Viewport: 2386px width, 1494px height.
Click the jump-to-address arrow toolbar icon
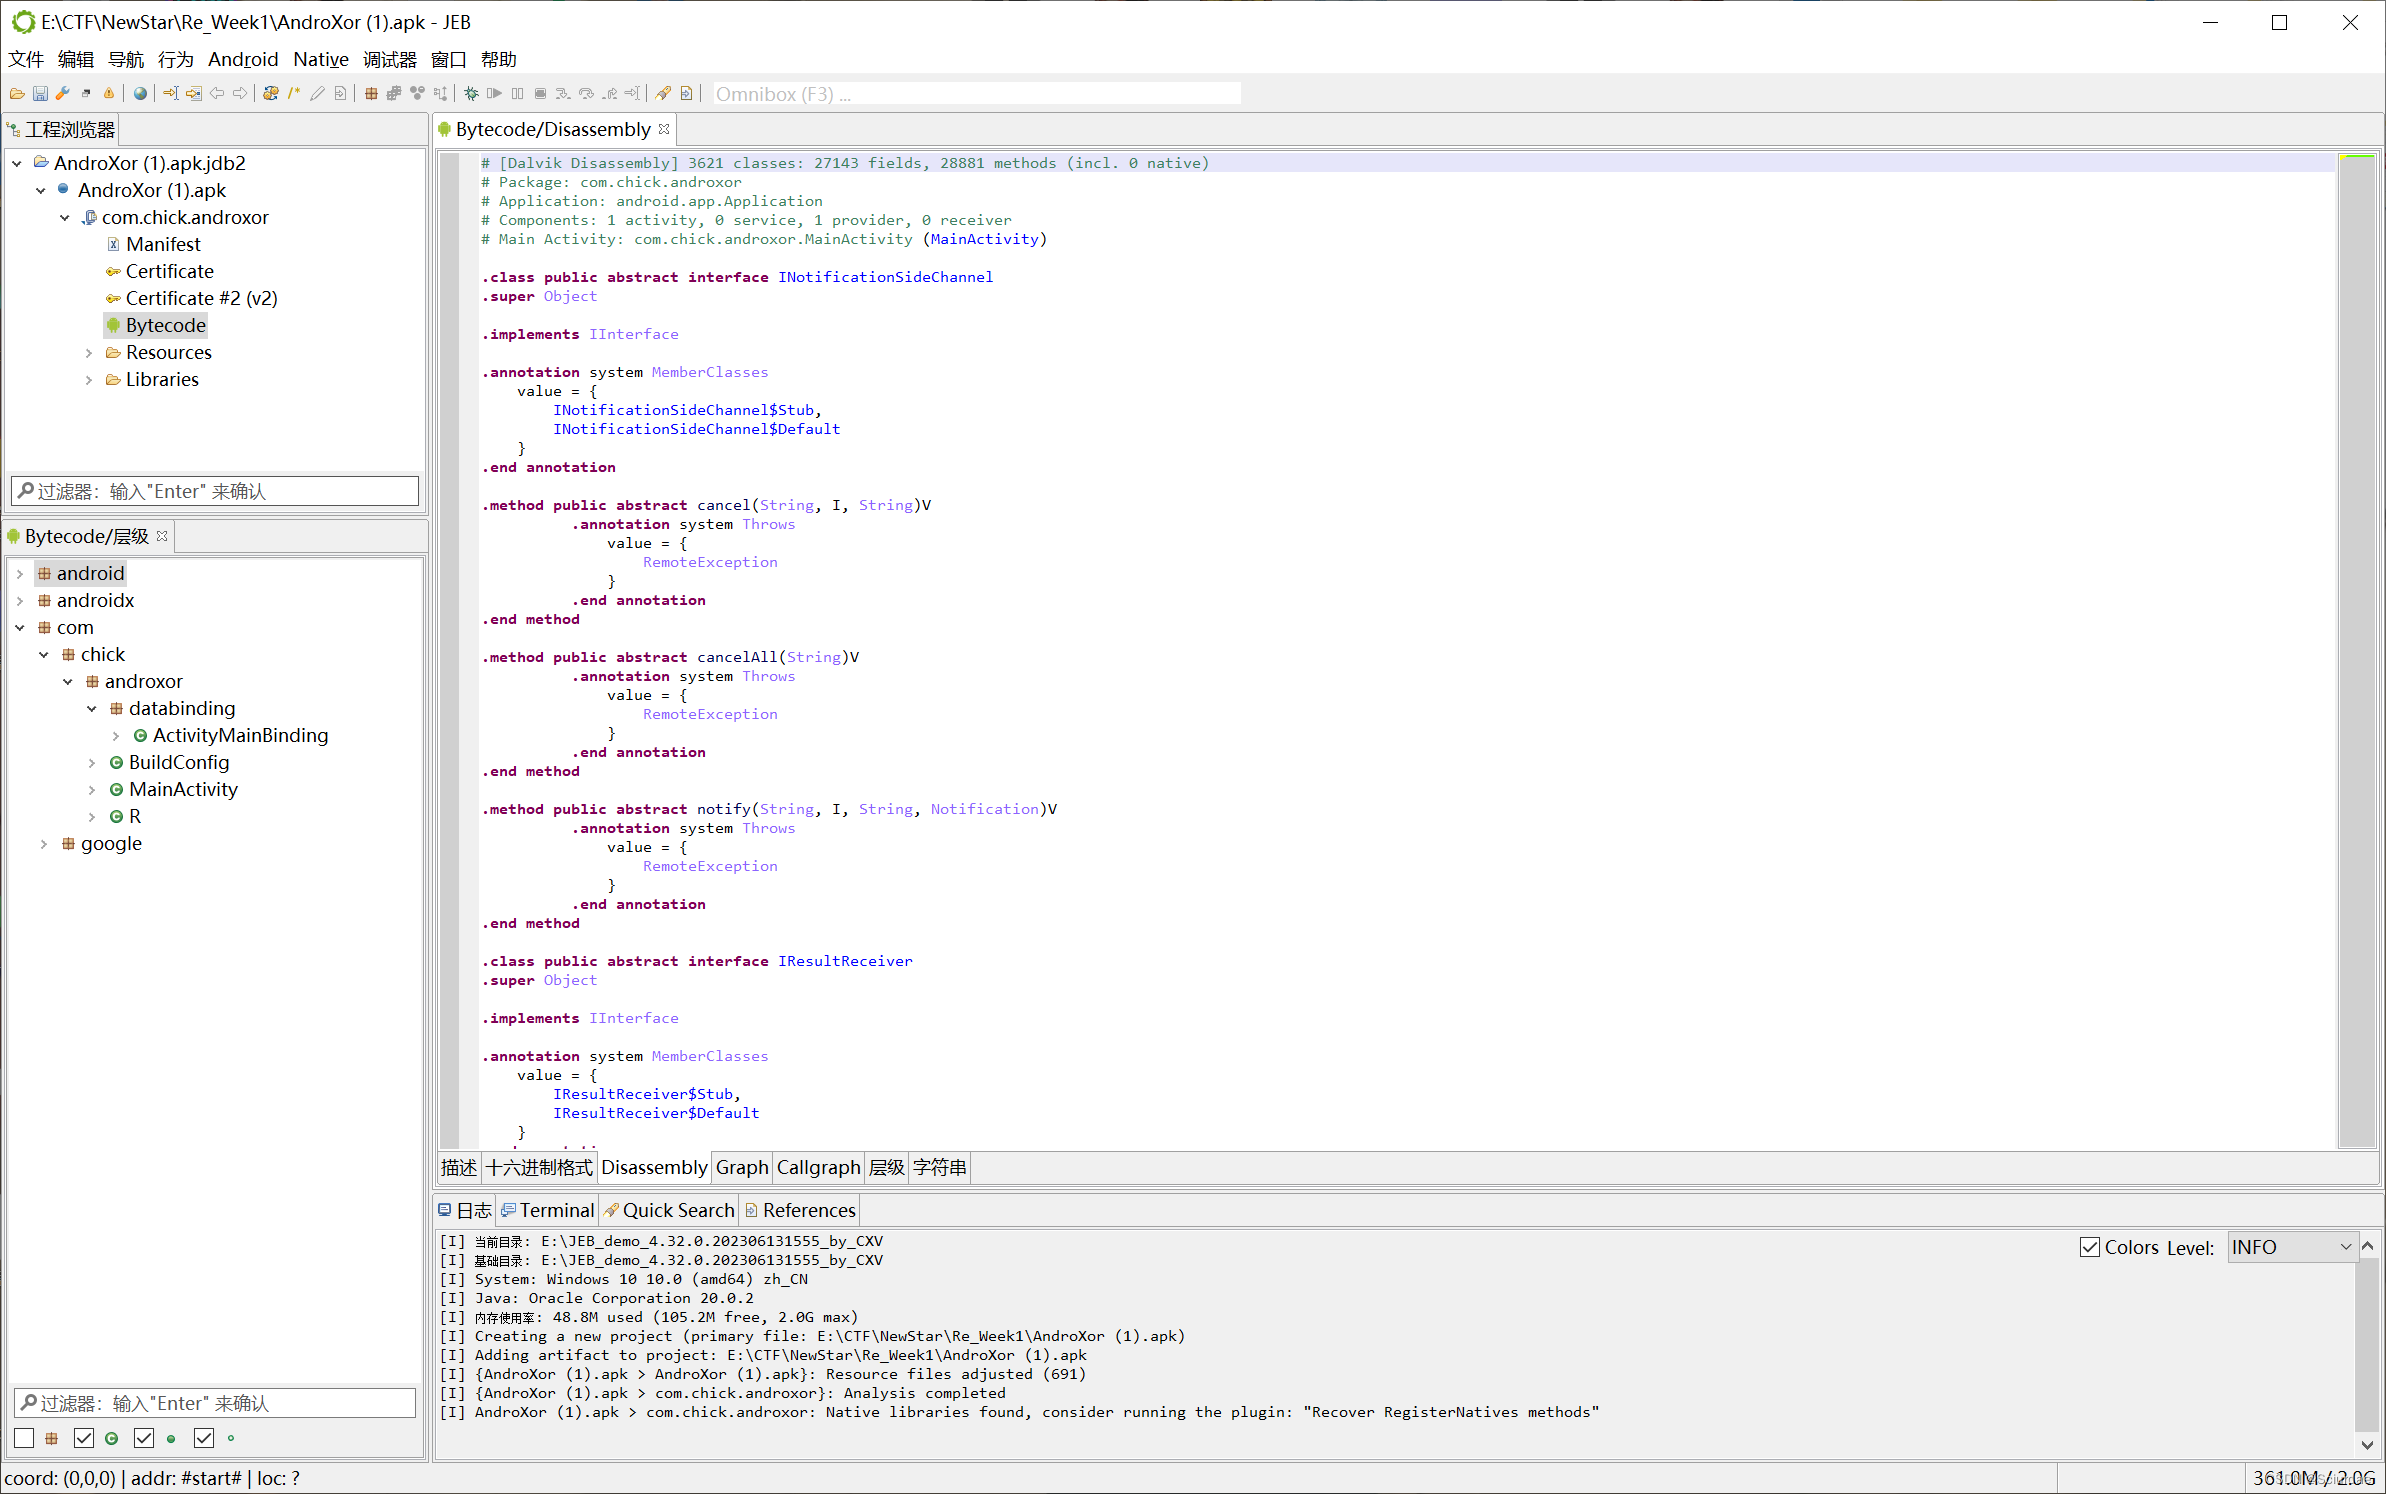click(x=171, y=94)
